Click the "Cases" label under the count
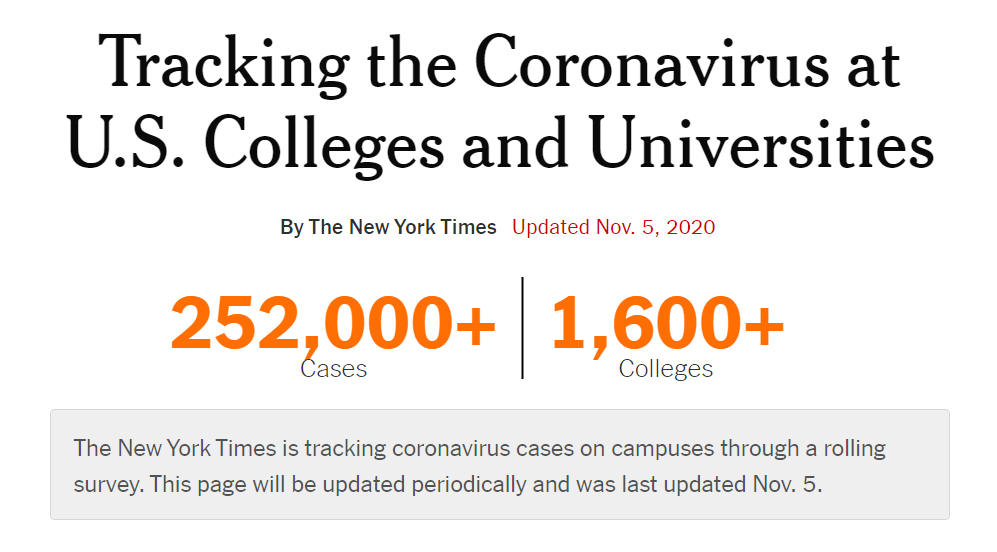997x552 pixels. pyautogui.click(x=333, y=369)
